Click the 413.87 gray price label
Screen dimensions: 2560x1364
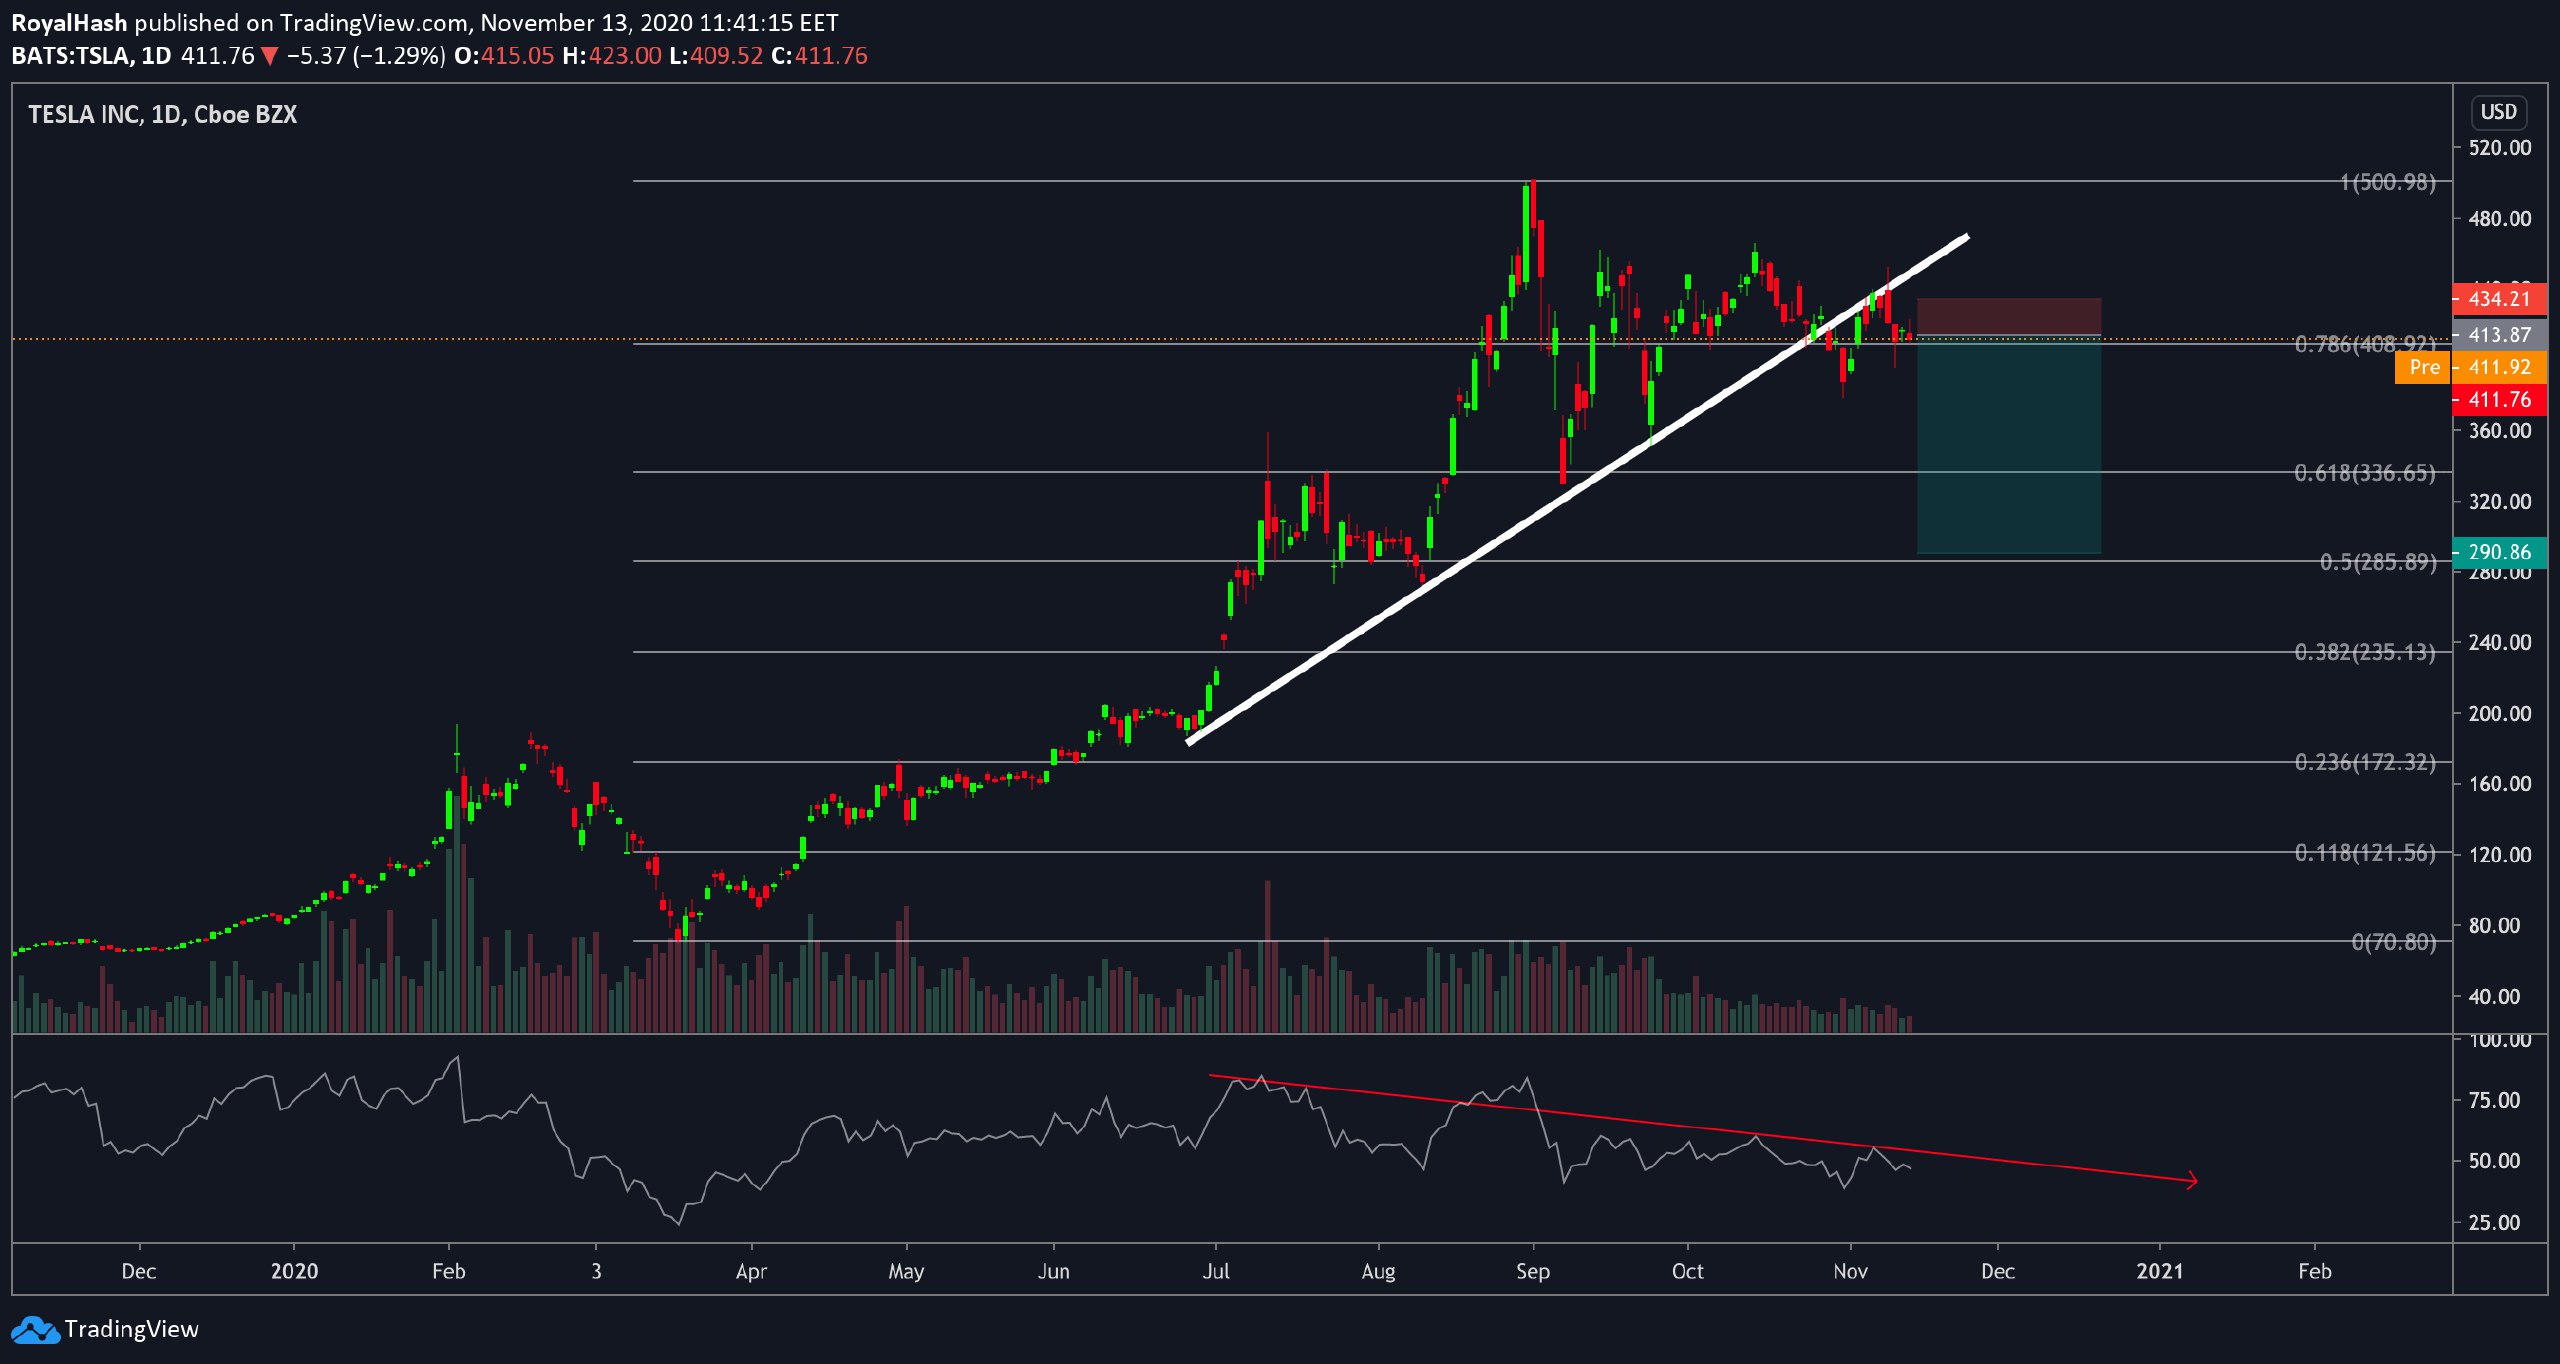[2499, 335]
